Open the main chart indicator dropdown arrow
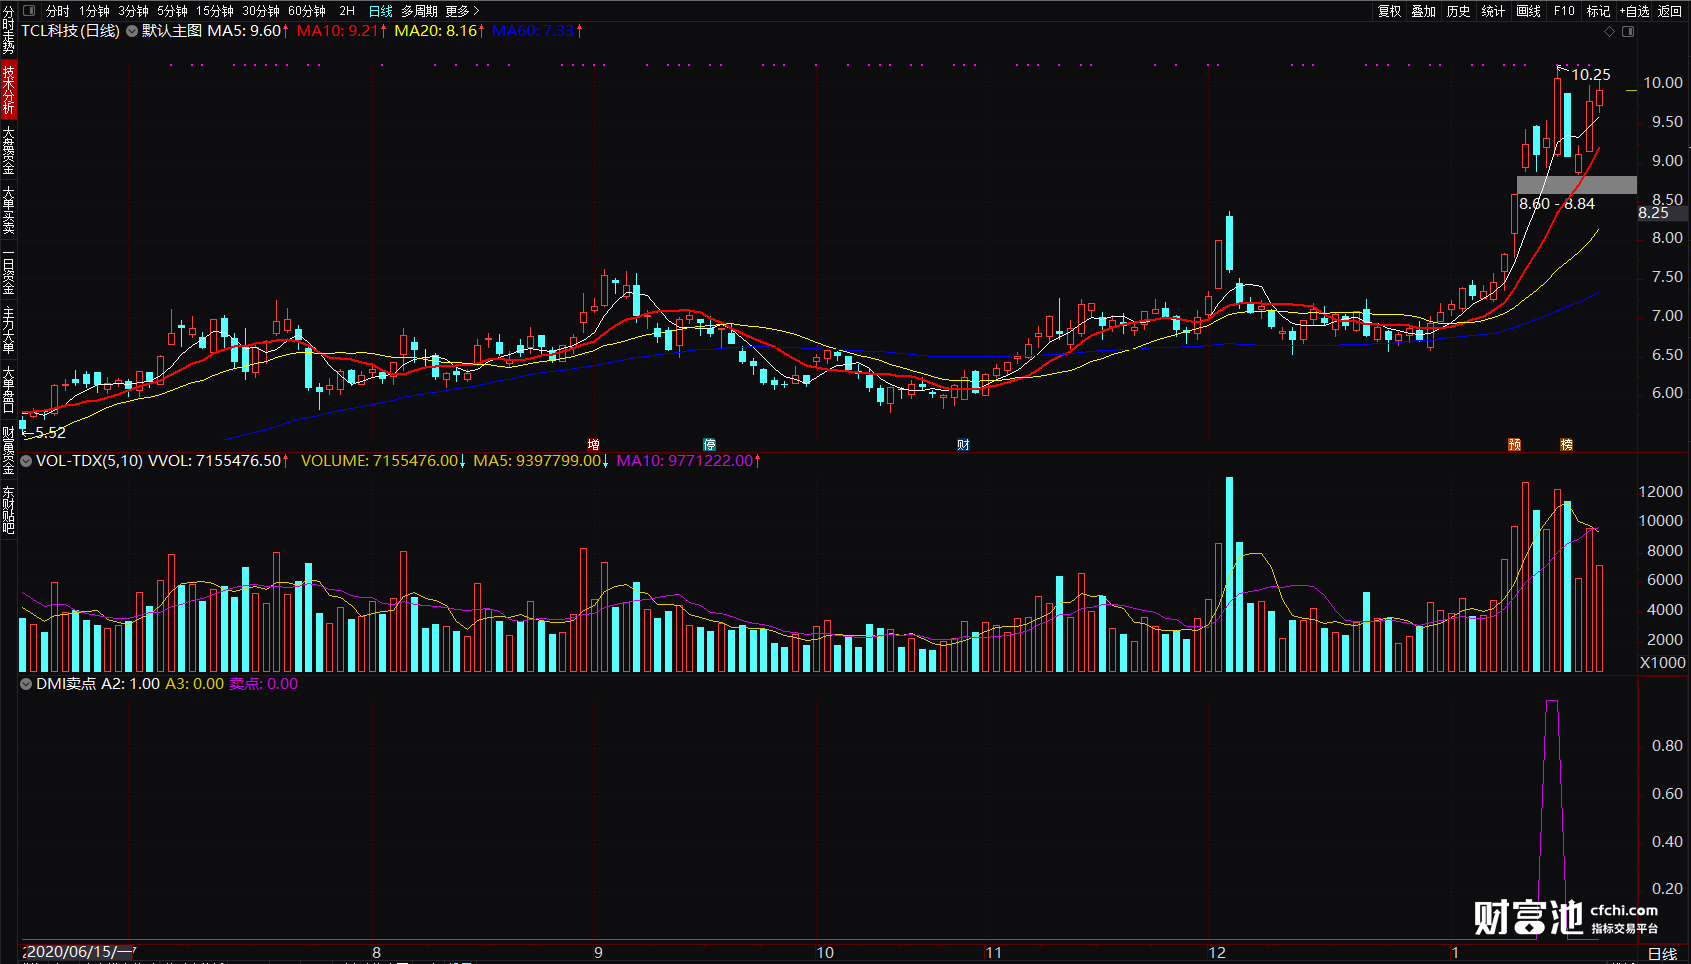The height and width of the screenshot is (964, 1691). pos(132,31)
